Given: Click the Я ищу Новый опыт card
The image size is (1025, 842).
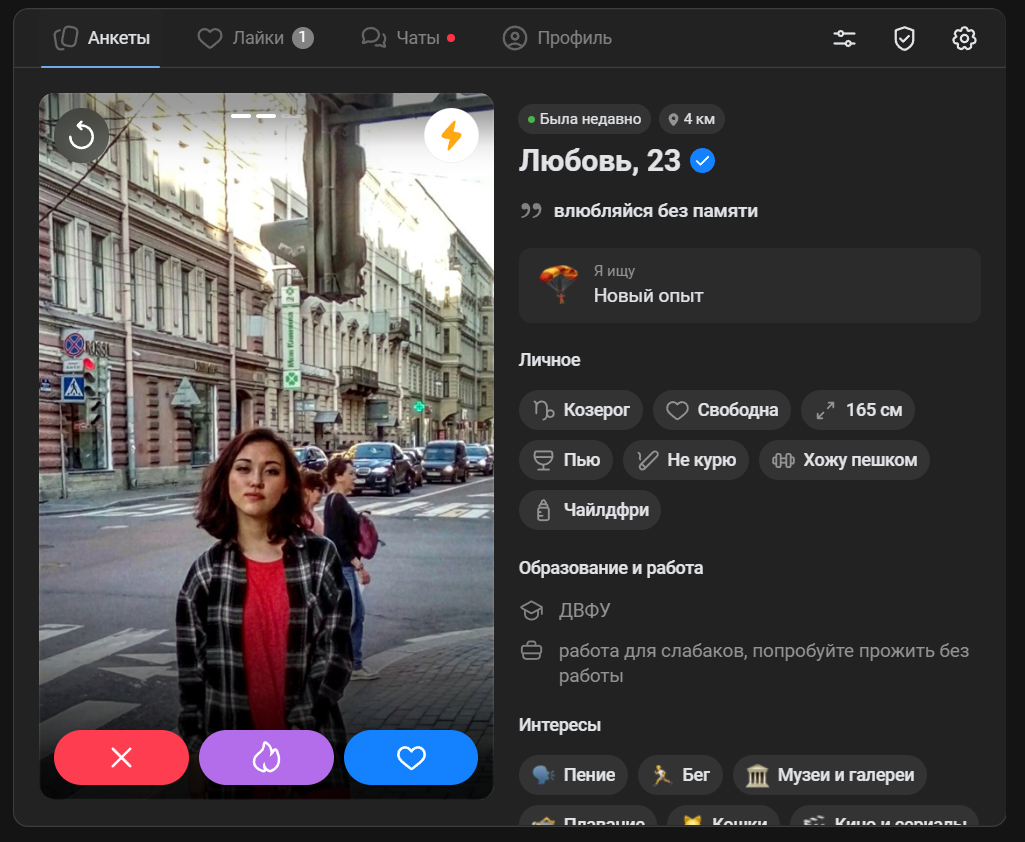Looking at the screenshot, I should (x=749, y=285).
